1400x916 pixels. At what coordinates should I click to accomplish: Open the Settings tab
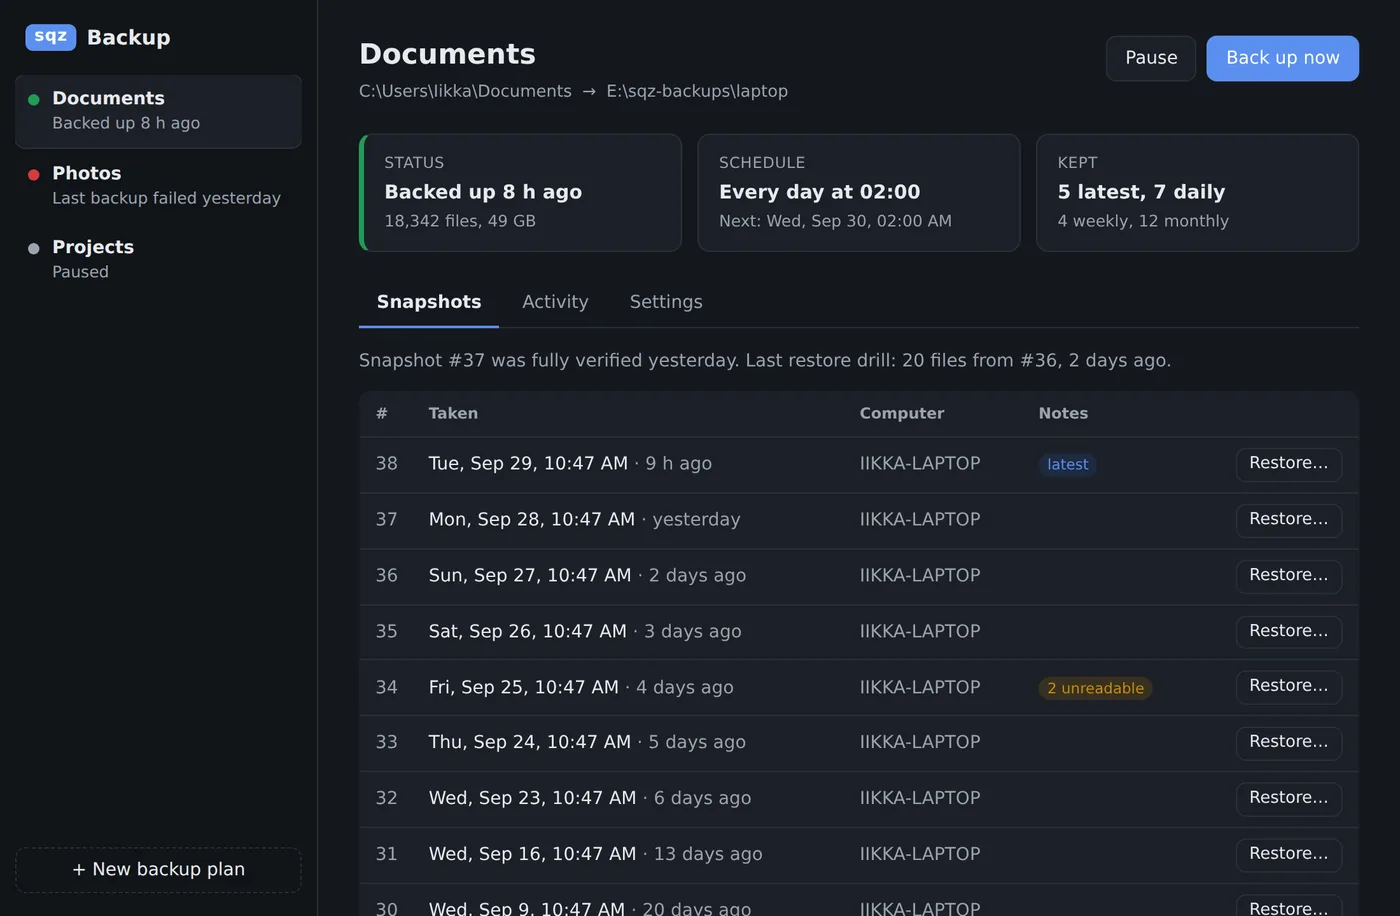666,302
